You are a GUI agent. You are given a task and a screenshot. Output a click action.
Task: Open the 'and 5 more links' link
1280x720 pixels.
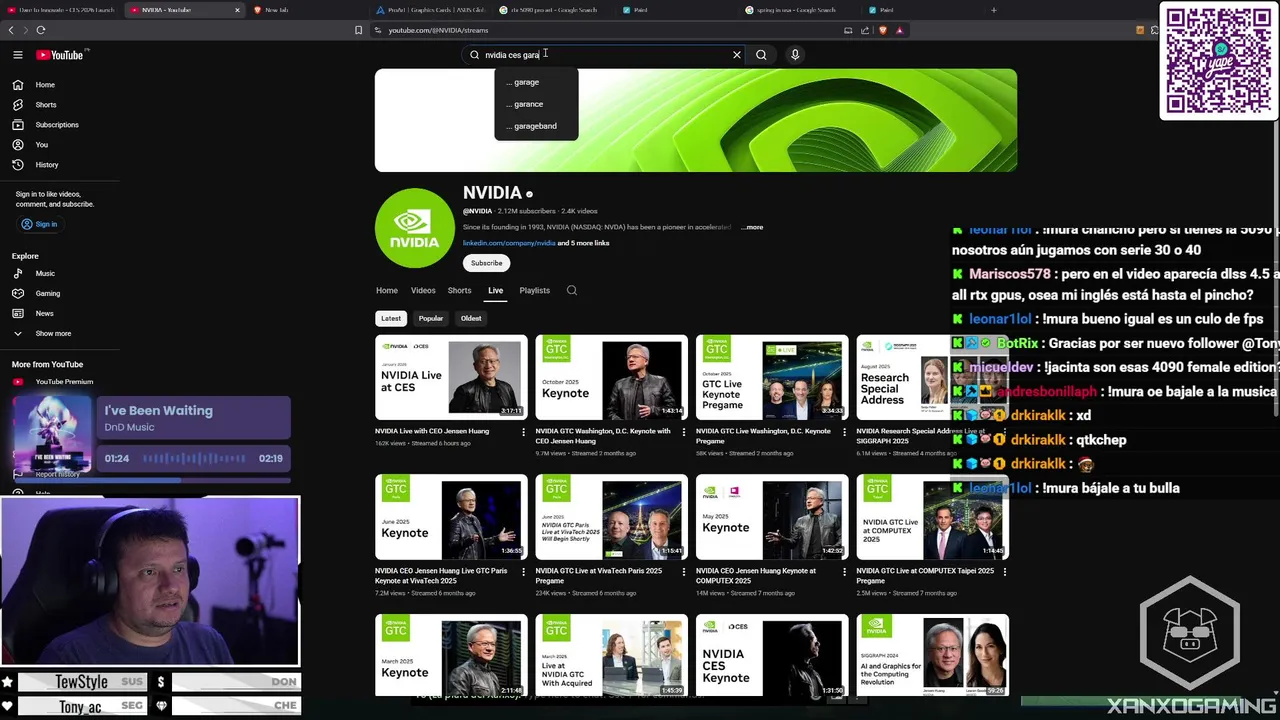[x=583, y=243]
